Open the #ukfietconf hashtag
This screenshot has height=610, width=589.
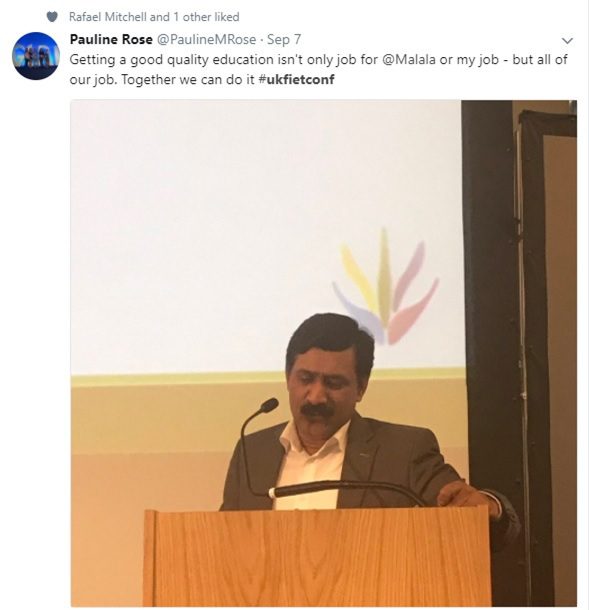click(x=296, y=79)
